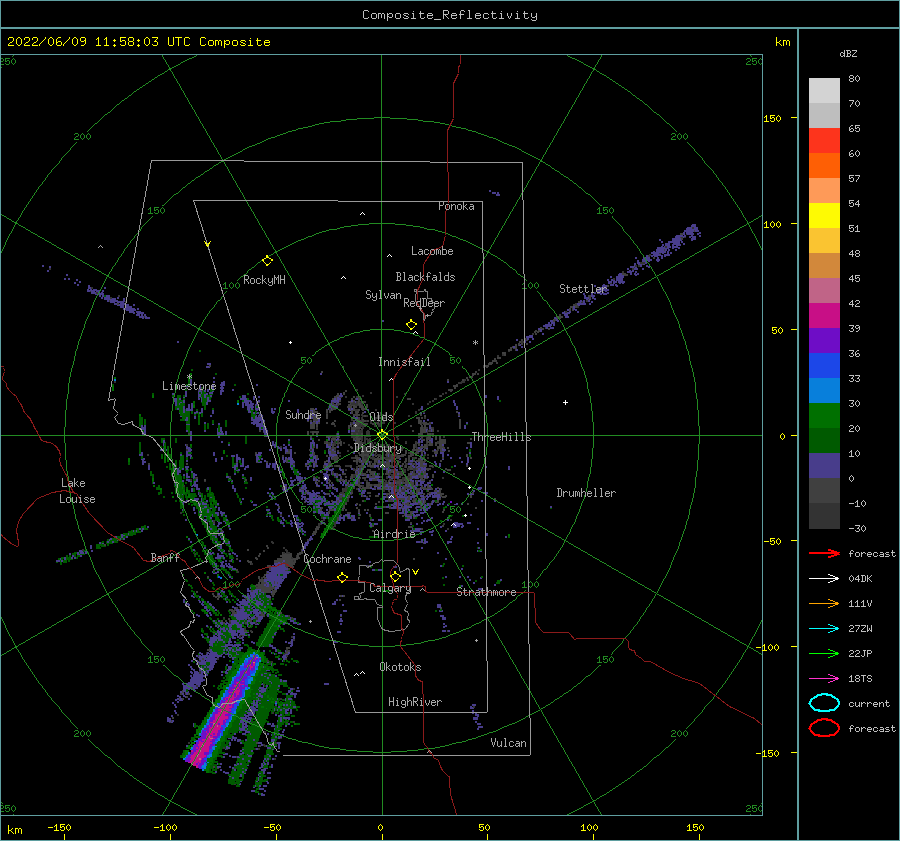This screenshot has height=841, width=900.
Task: Click the Blackfalds label
Action: [x=425, y=277]
